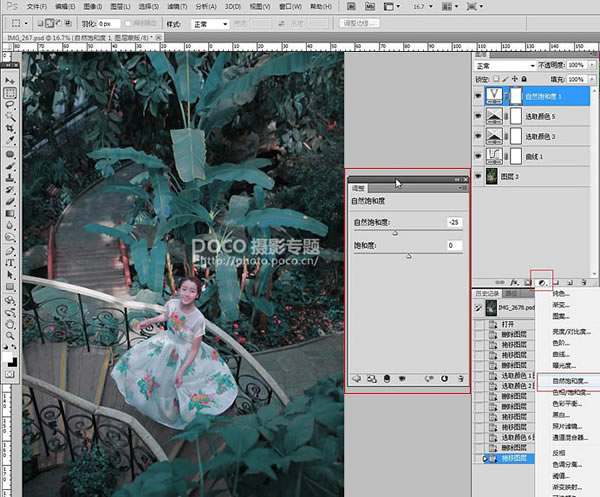Click the 自然饱和度 value field -25
Image resolution: width=600 pixels, height=497 pixels.
[x=454, y=222]
